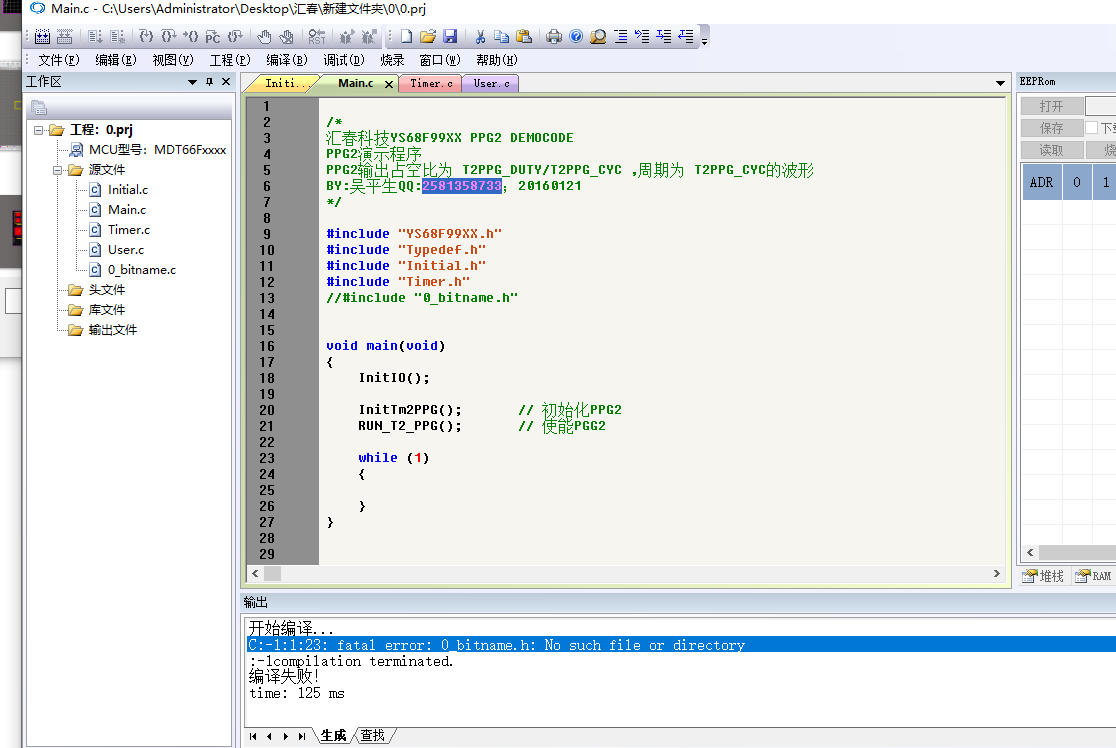Click the crossed bug stop debugging icon
1116x748 pixels.
[x=369, y=36]
